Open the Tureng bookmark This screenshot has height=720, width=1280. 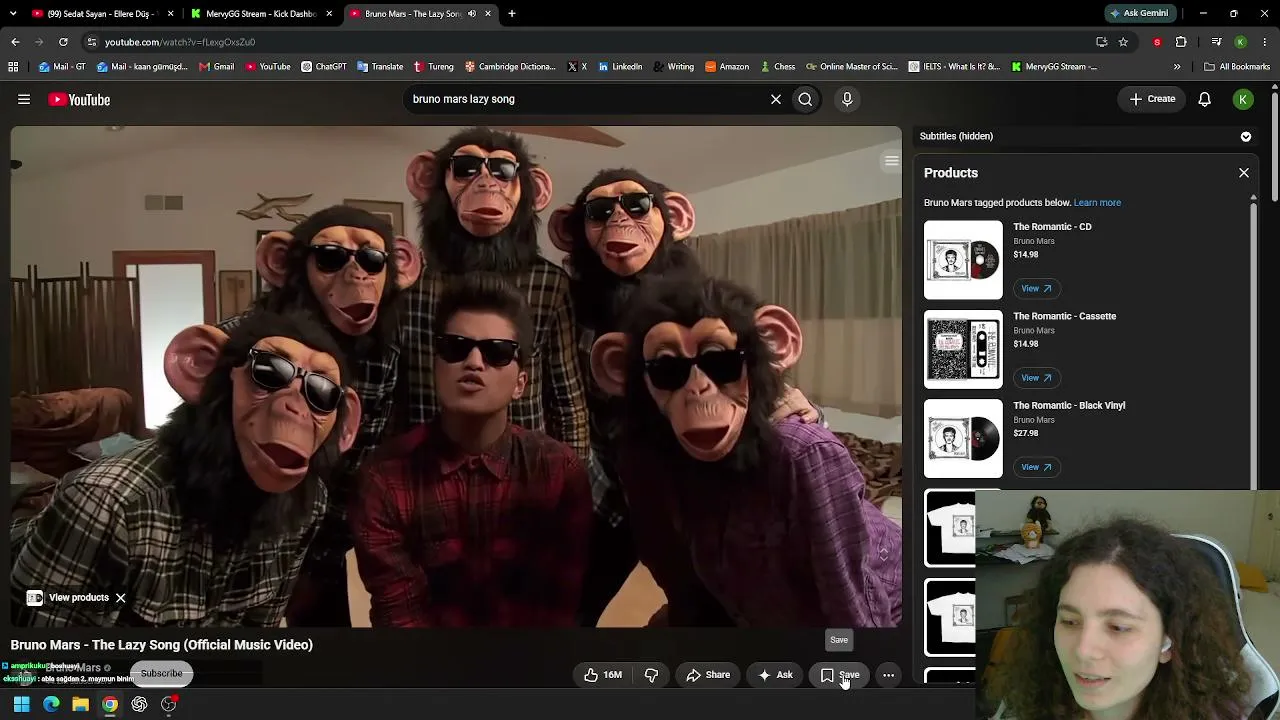(x=432, y=67)
